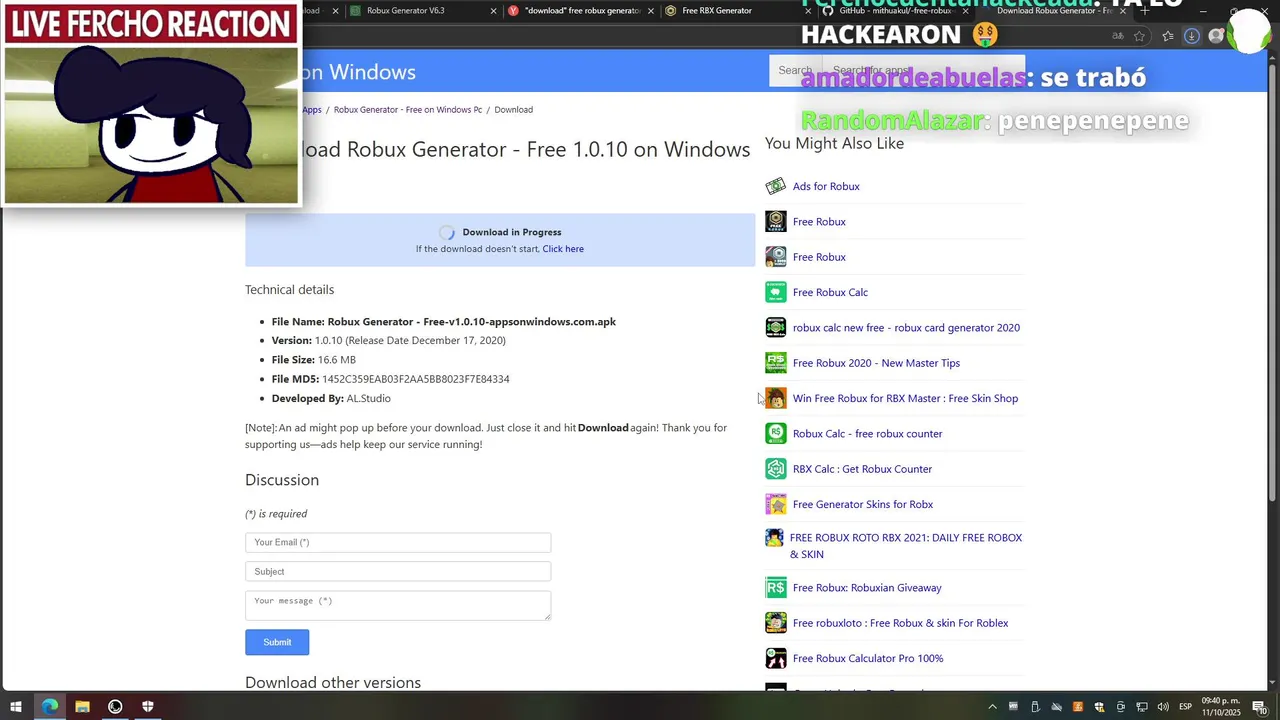Open Free Robux: Robuxian Giveaway link
Screen dimensions: 1280x720
tap(867, 588)
